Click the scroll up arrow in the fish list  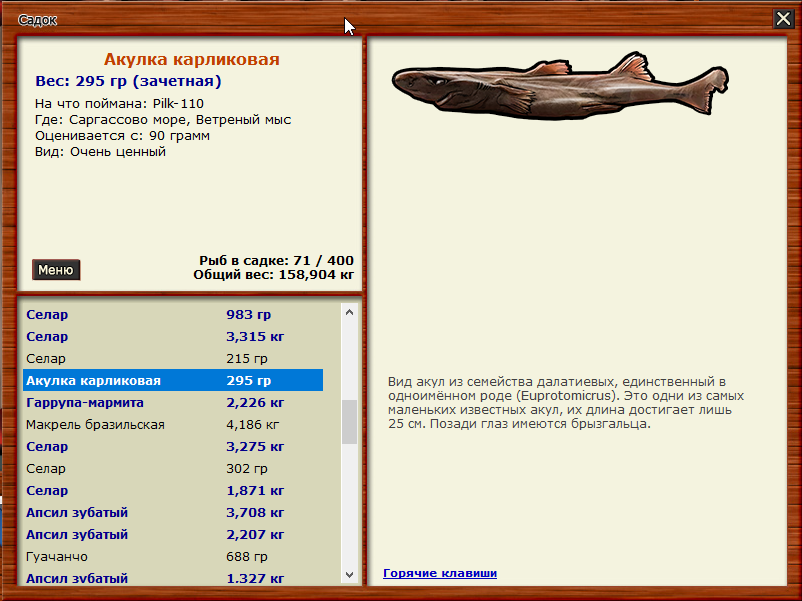(x=349, y=312)
